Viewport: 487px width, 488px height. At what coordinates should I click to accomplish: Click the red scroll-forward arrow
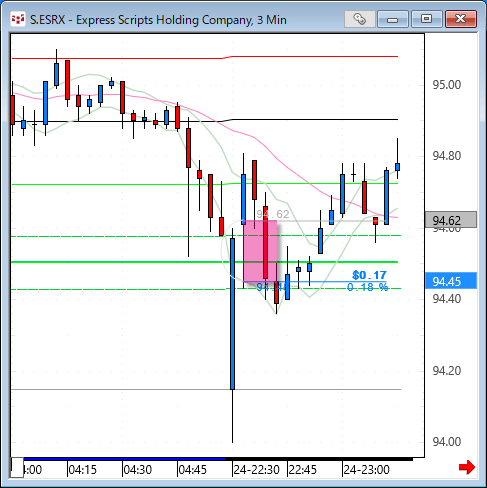tap(467, 467)
